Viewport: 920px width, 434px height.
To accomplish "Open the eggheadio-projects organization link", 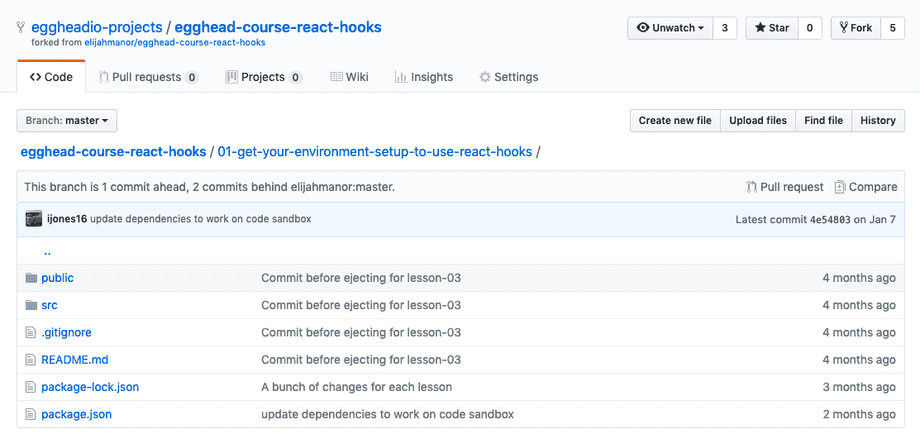I will click(x=97, y=27).
